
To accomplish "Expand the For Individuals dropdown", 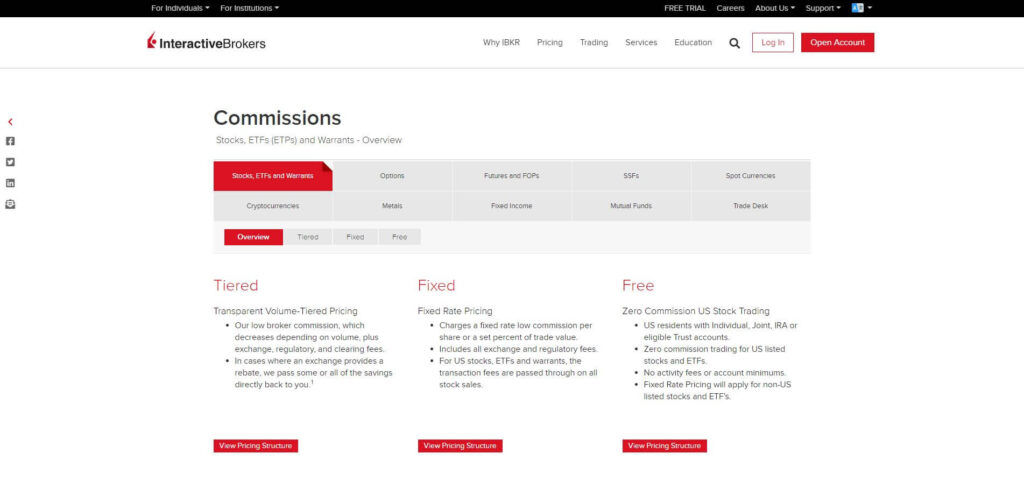I will [180, 8].
